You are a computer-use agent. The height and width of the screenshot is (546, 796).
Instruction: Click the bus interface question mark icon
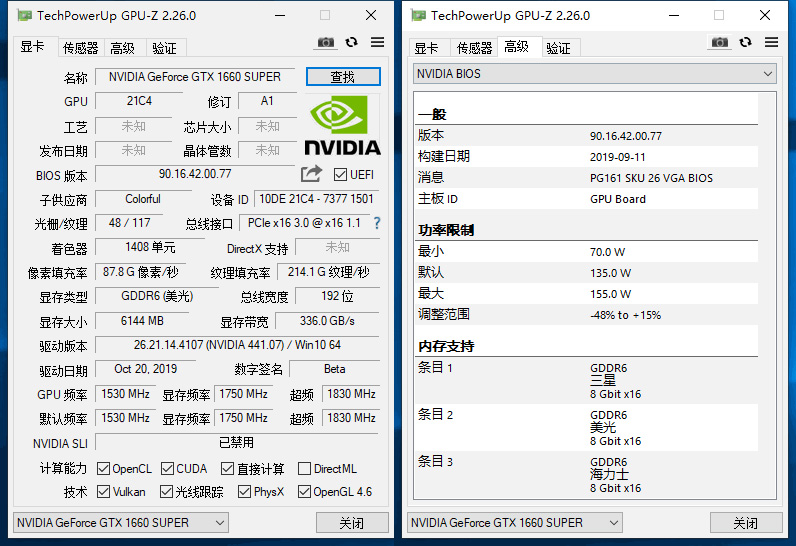[x=377, y=223]
